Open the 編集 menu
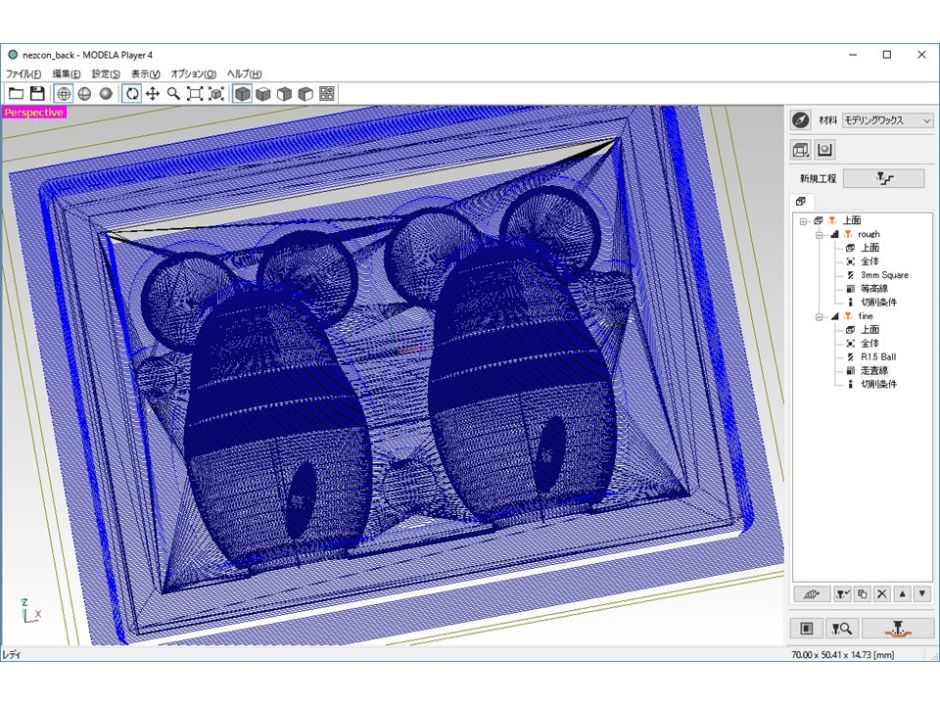This screenshot has height=705, width=940. coord(67,74)
